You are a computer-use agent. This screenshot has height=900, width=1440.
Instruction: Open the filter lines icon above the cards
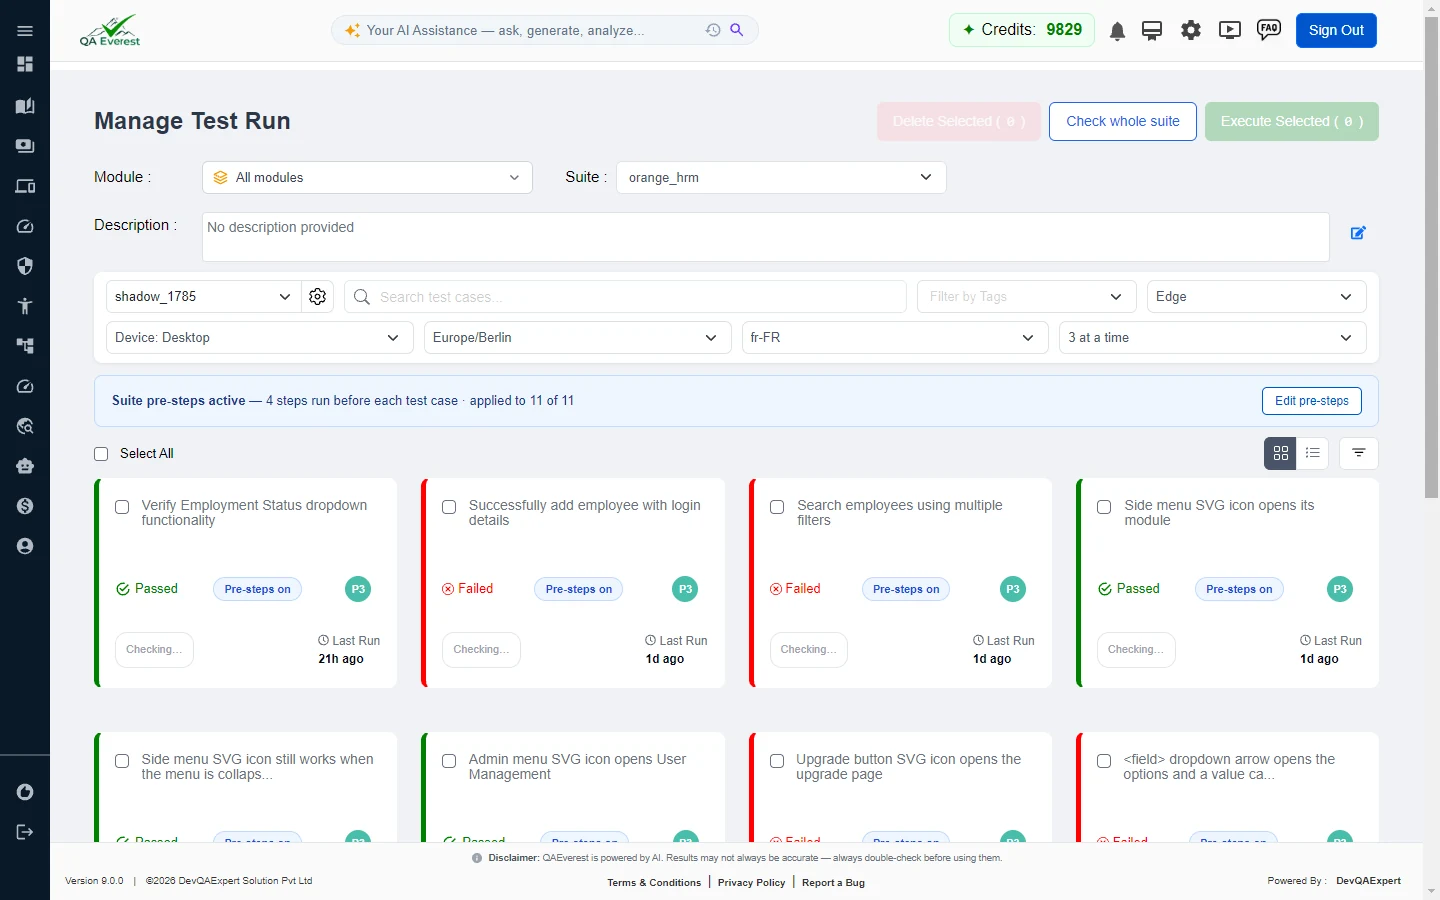1359,453
